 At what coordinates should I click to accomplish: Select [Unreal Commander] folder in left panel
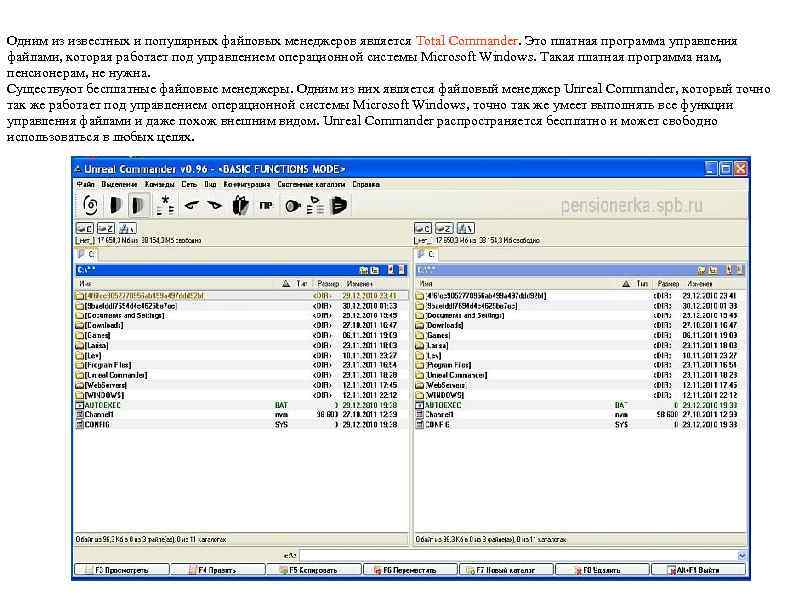pyautogui.click(x=241, y=375)
